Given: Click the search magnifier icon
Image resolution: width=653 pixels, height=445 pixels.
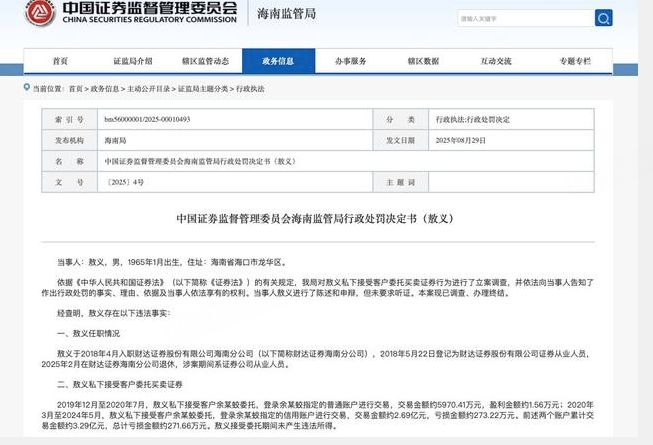Looking at the screenshot, I should [603, 18].
